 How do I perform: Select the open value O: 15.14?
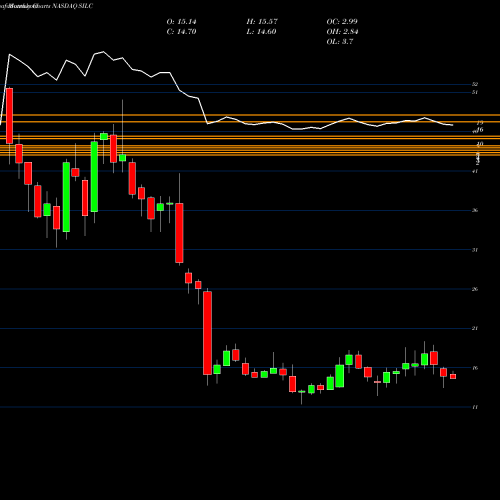[181, 22]
